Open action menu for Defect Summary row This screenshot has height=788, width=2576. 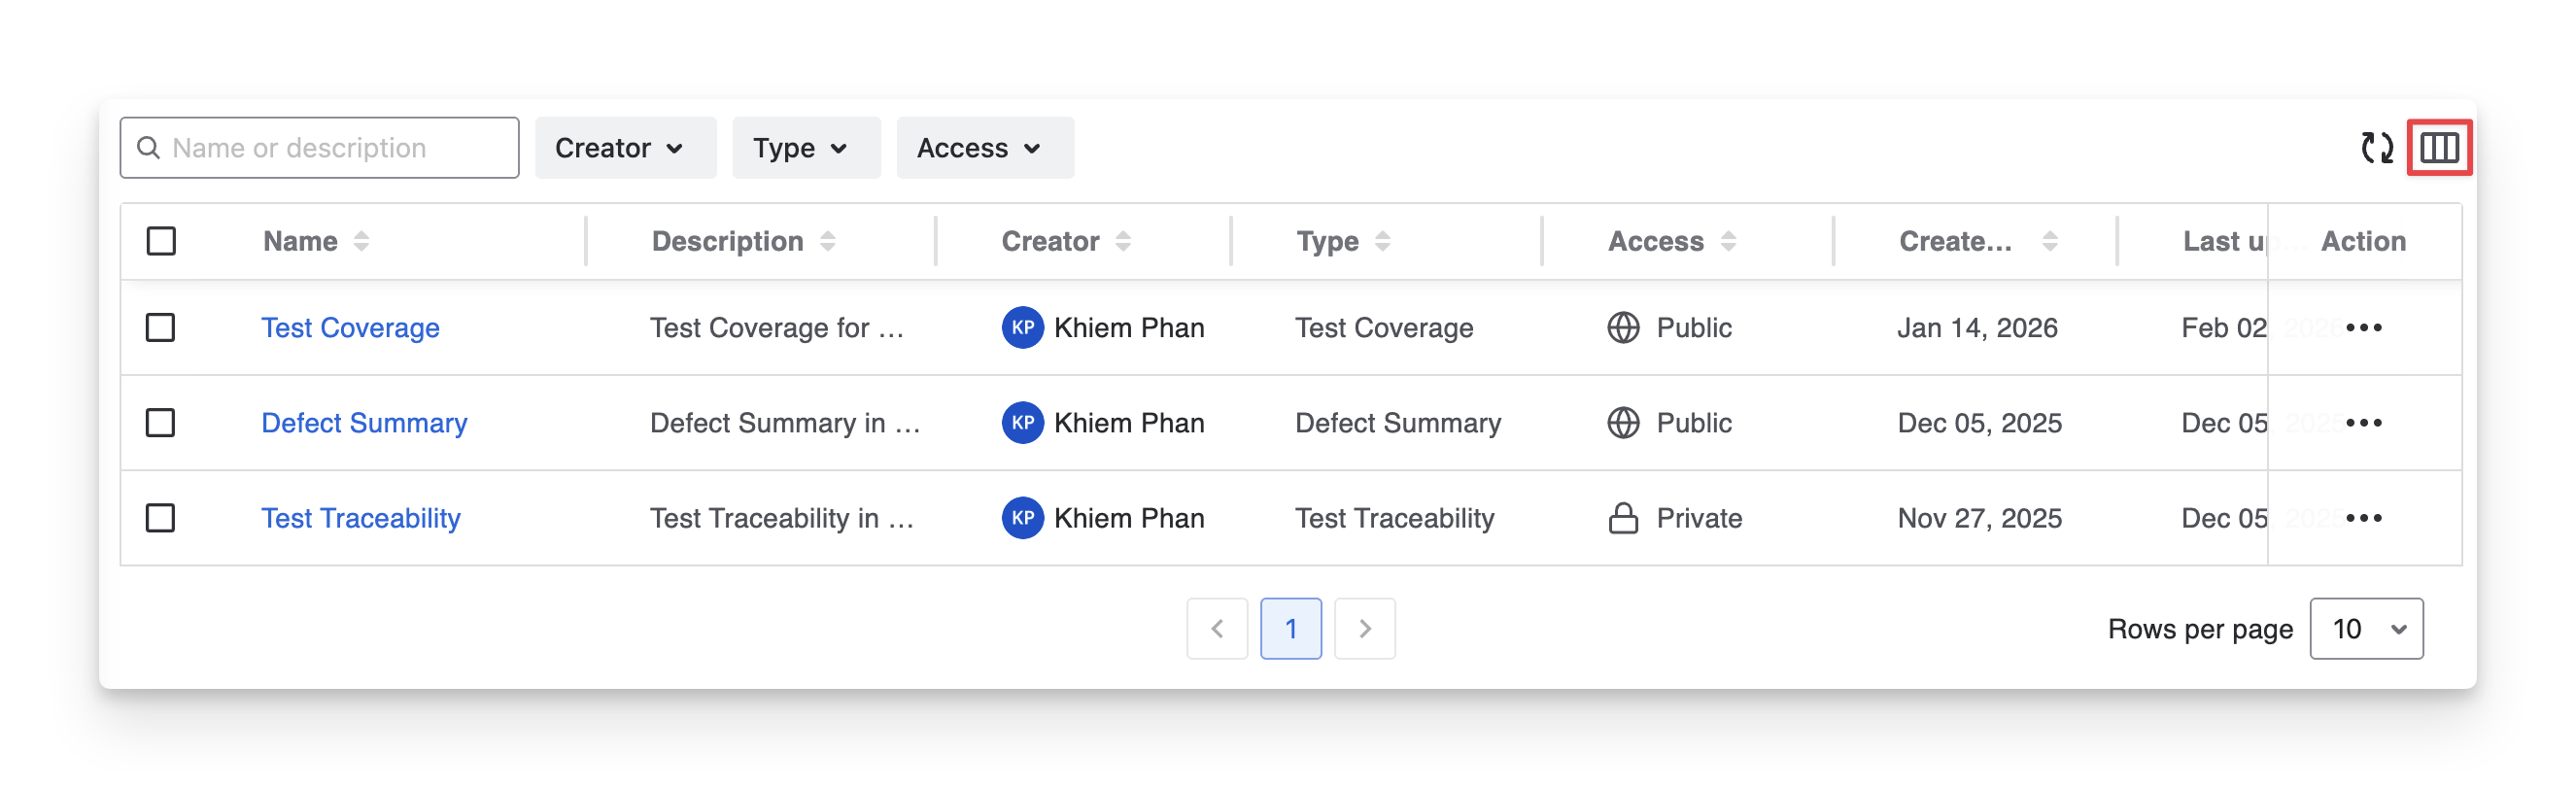coord(2363,423)
